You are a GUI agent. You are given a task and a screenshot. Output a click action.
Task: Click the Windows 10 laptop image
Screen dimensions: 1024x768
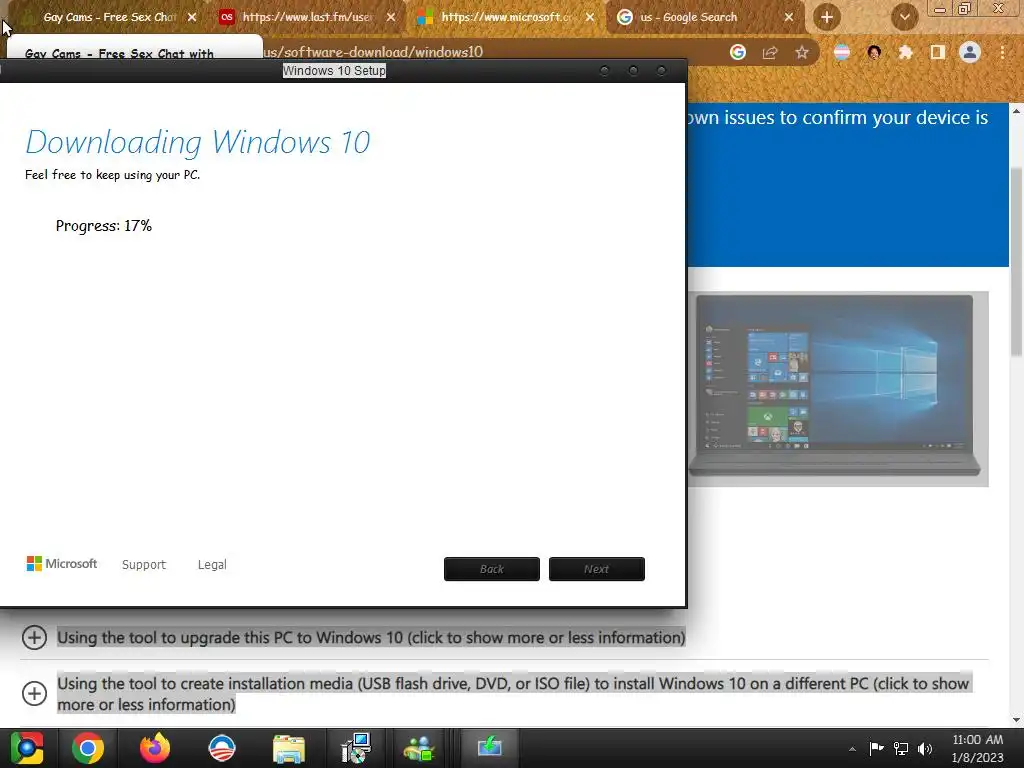pos(838,389)
